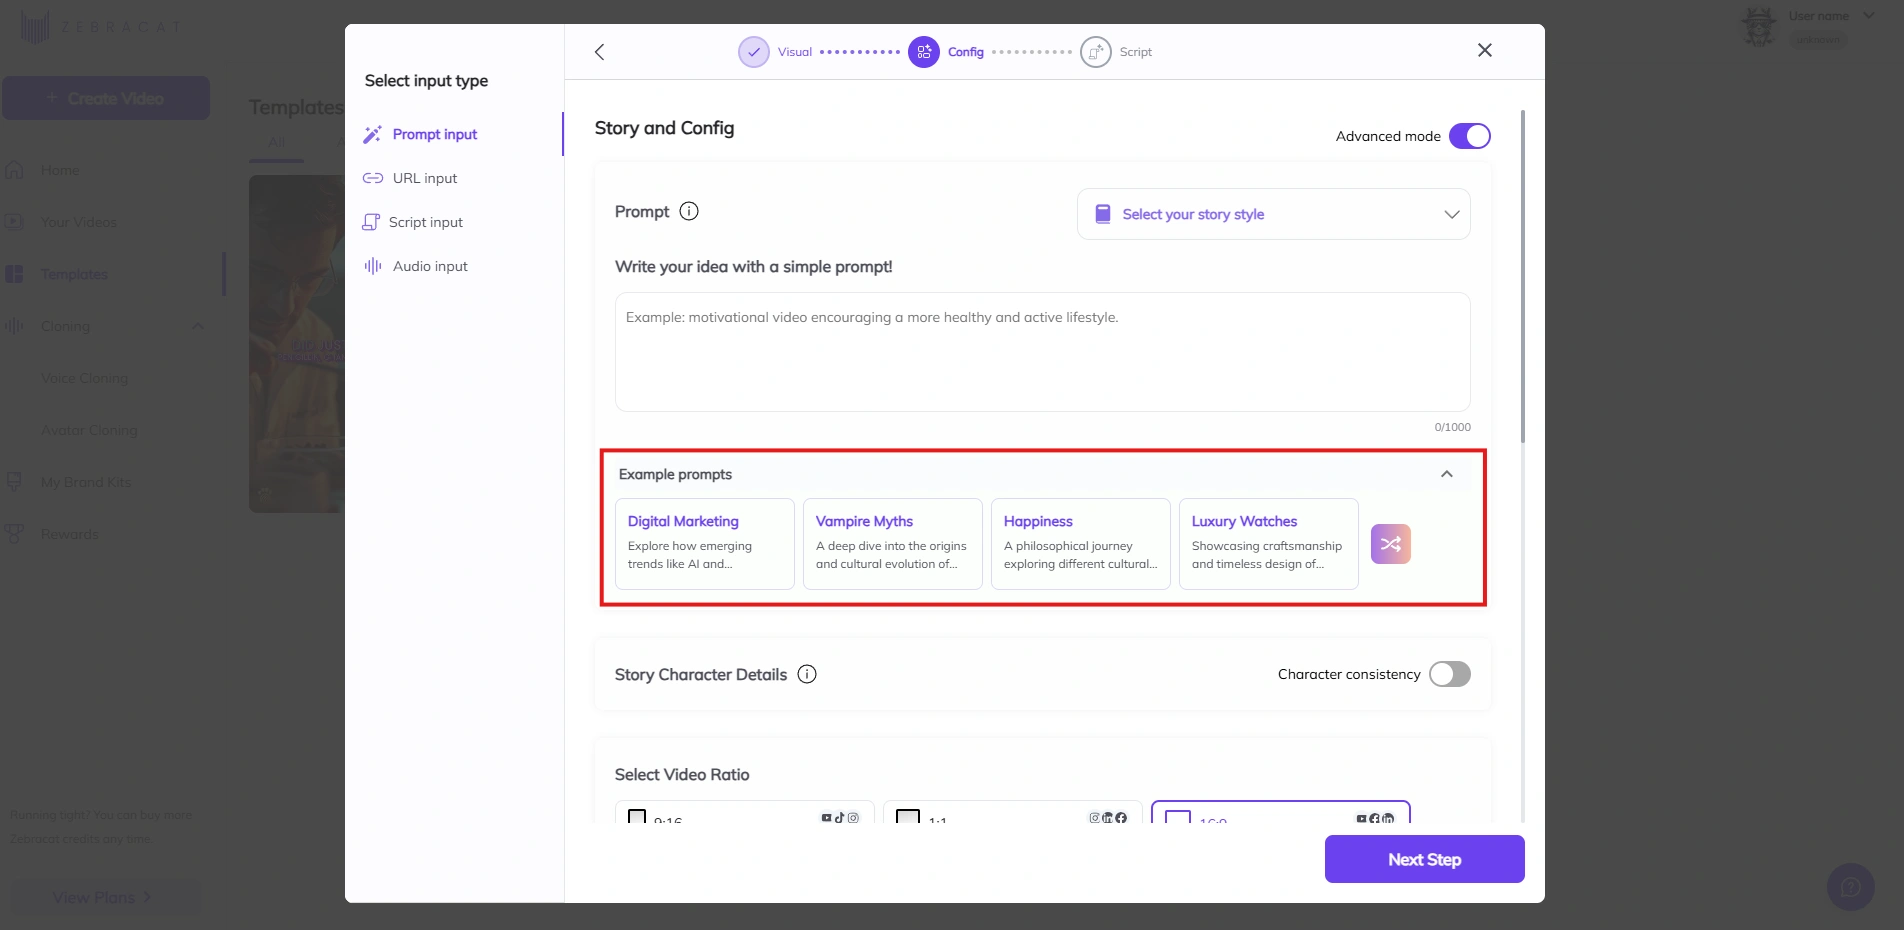
Task: Open Home in the background sidebar
Action: pyautogui.click(x=60, y=170)
